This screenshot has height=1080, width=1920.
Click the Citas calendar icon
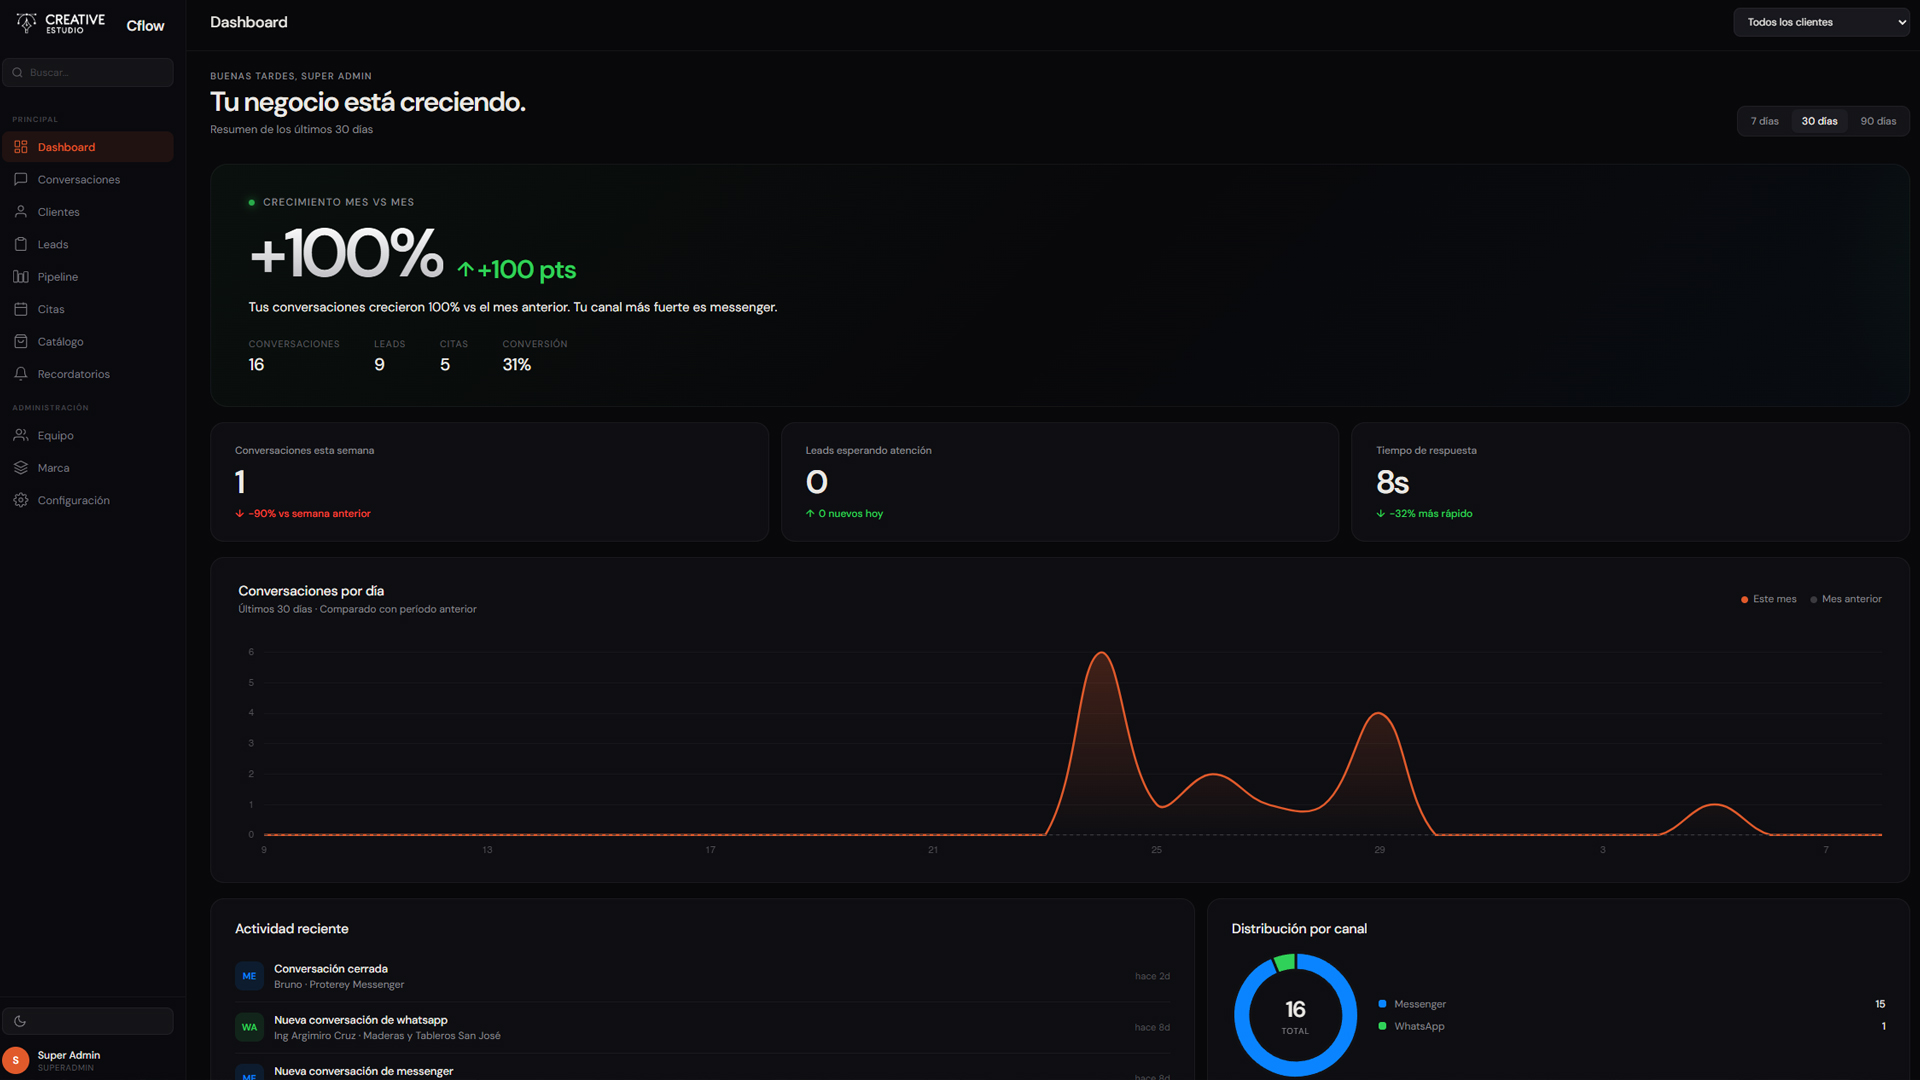coord(21,309)
